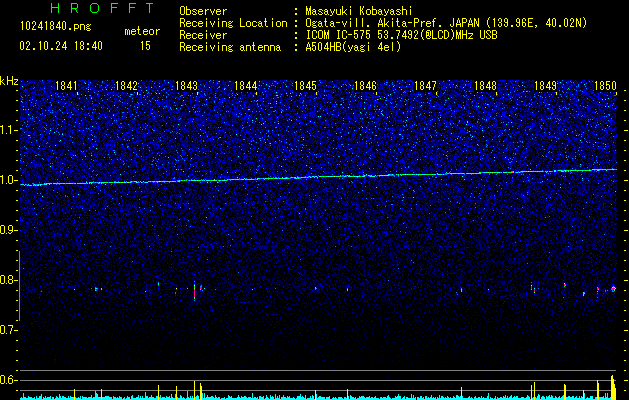Click the 1845 time marker
The width and height of the screenshot is (629, 400).
(x=306, y=86)
